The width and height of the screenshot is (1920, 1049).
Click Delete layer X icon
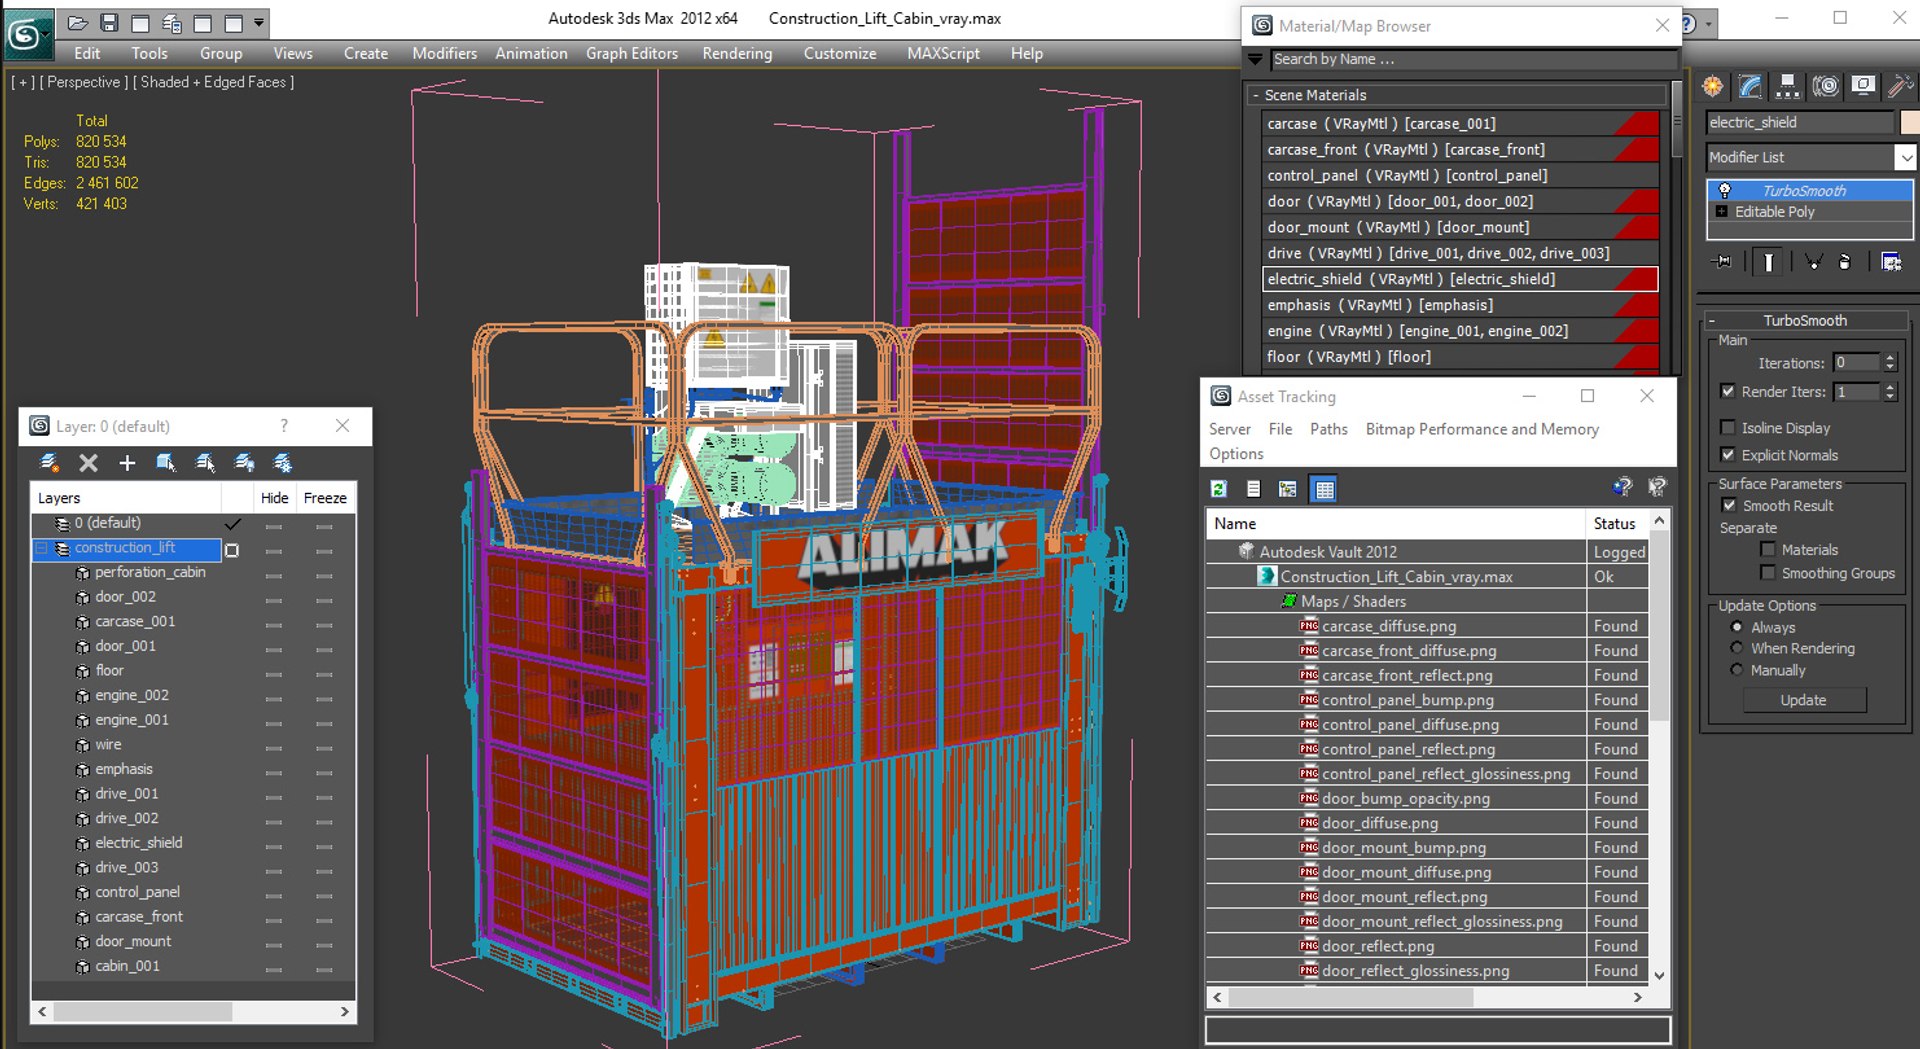88,463
